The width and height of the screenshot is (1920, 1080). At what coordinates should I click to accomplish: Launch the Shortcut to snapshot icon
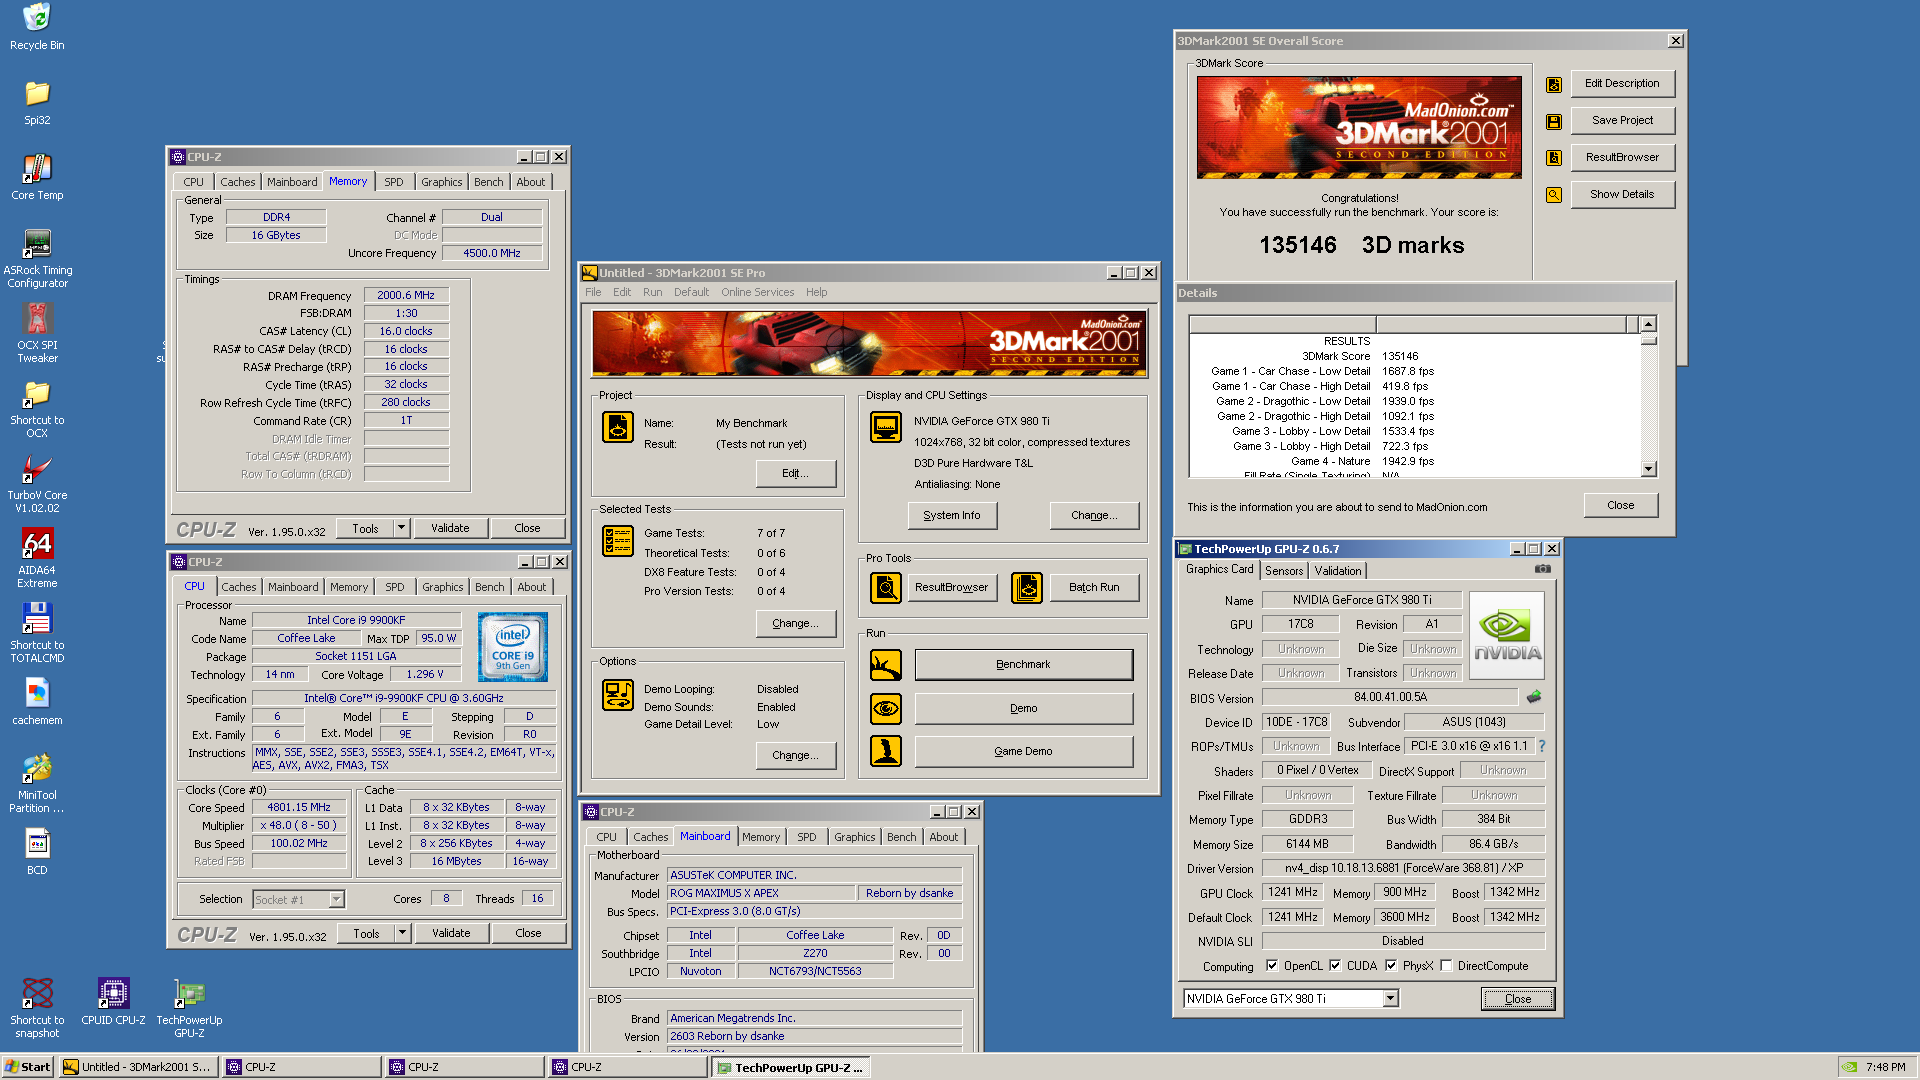[x=37, y=1008]
